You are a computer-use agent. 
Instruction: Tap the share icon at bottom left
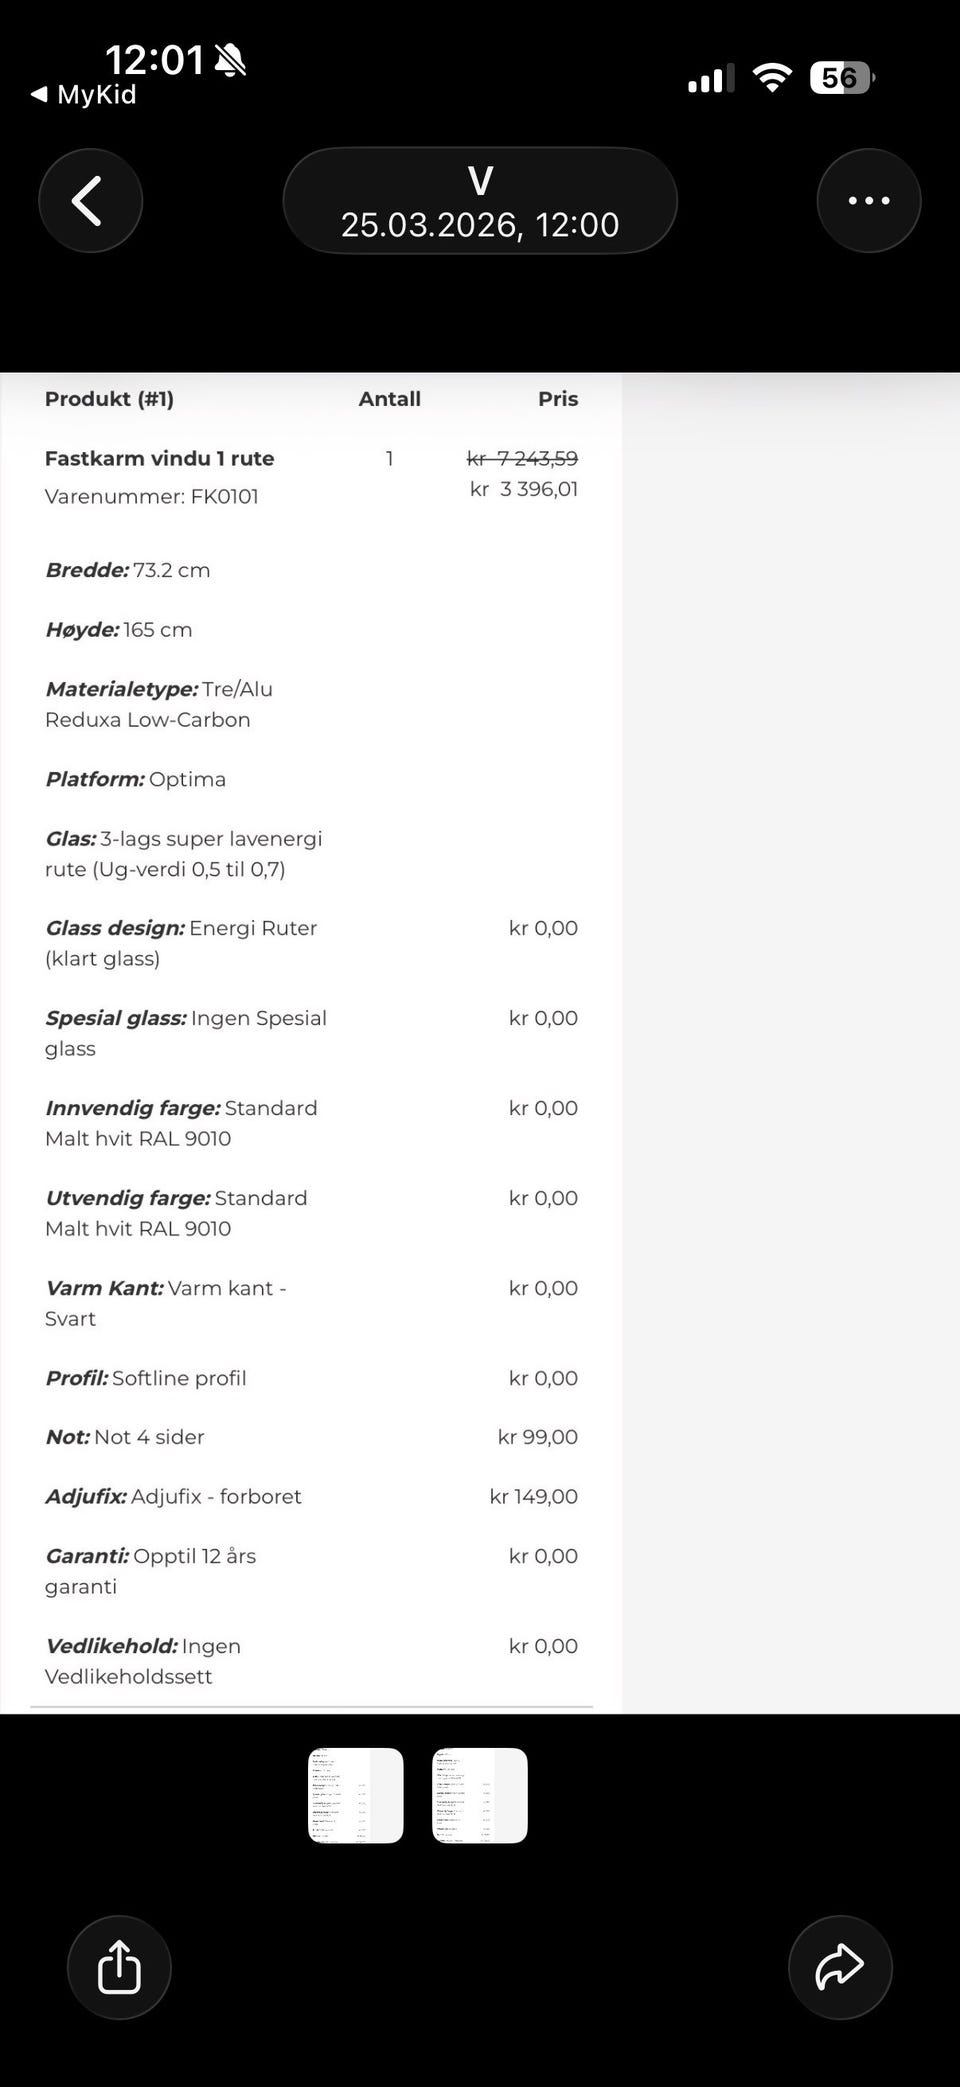pyautogui.click(x=119, y=1967)
